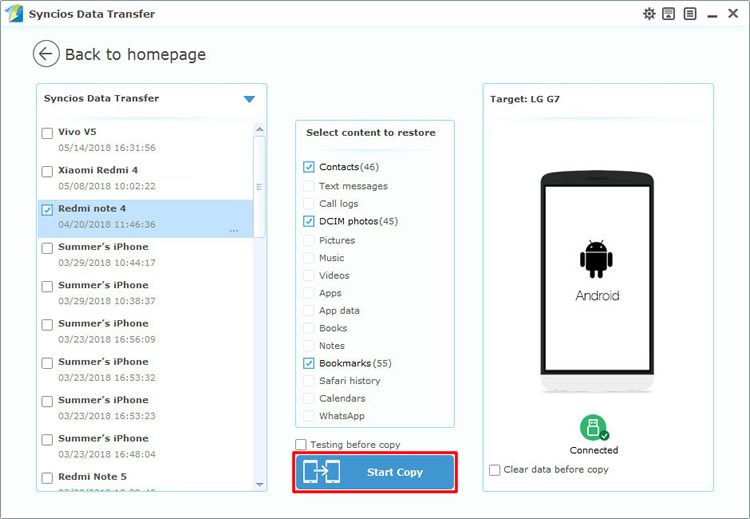Check Summer's iPhone 03/23/2018 16:53:32 backup
The width and height of the screenshot is (750, 519).
tap(47, 363)
